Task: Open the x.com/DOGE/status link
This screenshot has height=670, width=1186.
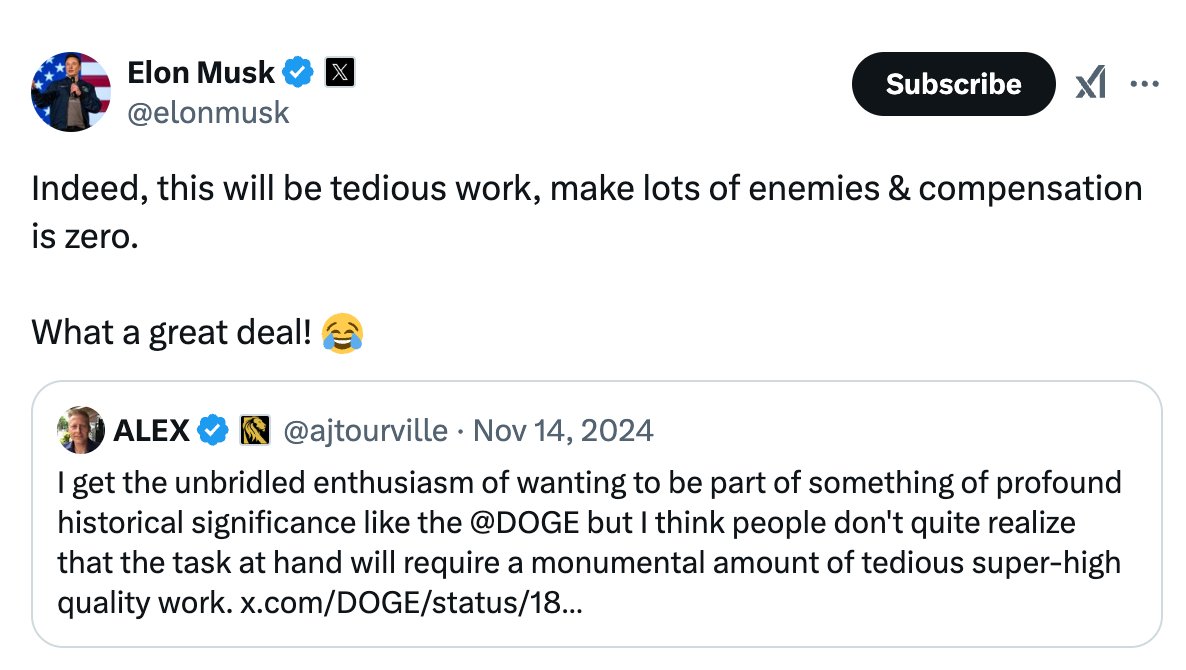Action: tap(411, 603)
